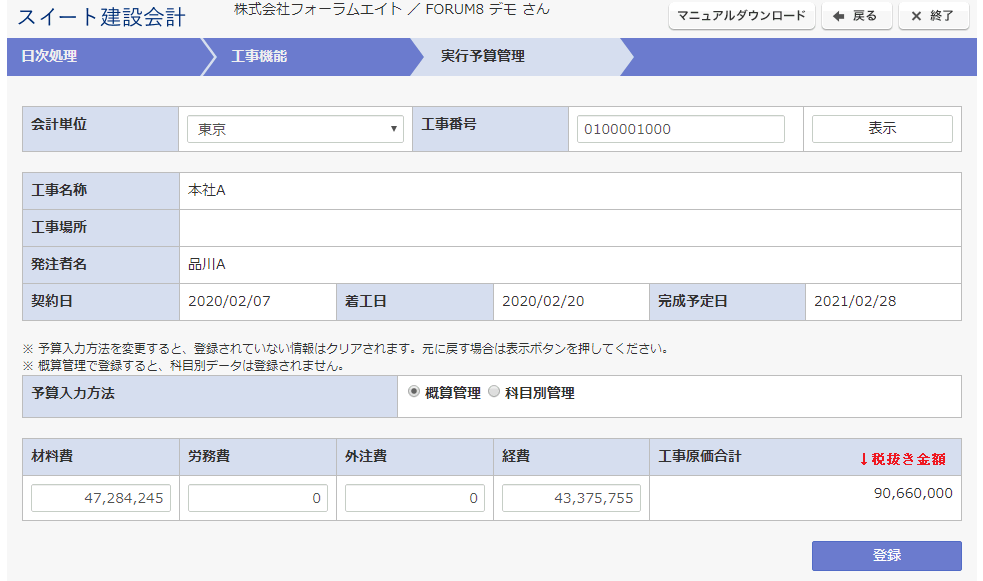Click the 工事名称 value 本社A
983x581 pixels.
[x=207, y=191]
